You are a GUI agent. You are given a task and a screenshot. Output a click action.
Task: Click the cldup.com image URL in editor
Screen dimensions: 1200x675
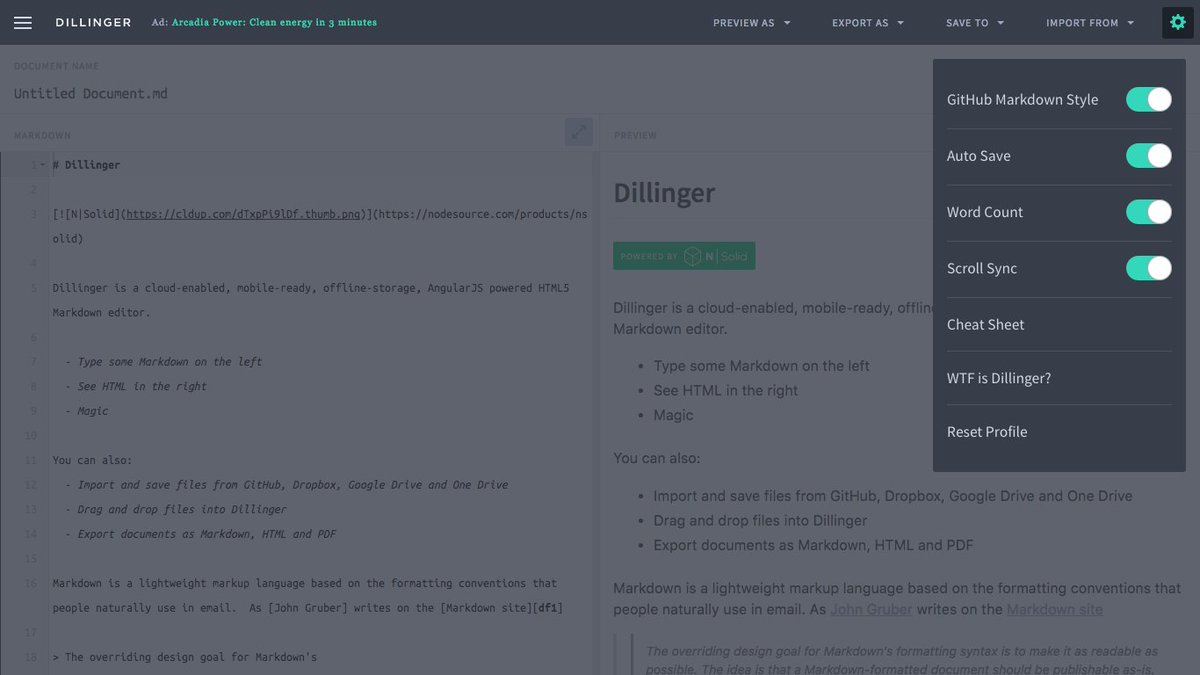(243, 214)
